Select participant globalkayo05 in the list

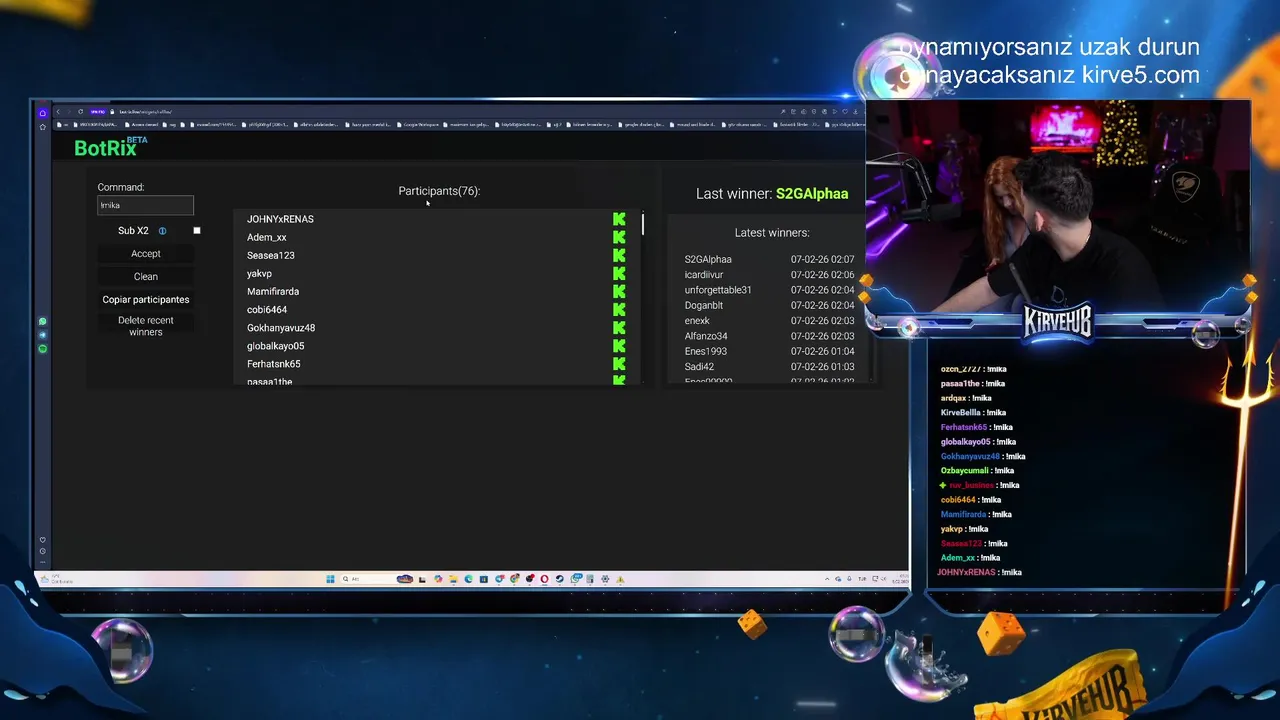276,346
